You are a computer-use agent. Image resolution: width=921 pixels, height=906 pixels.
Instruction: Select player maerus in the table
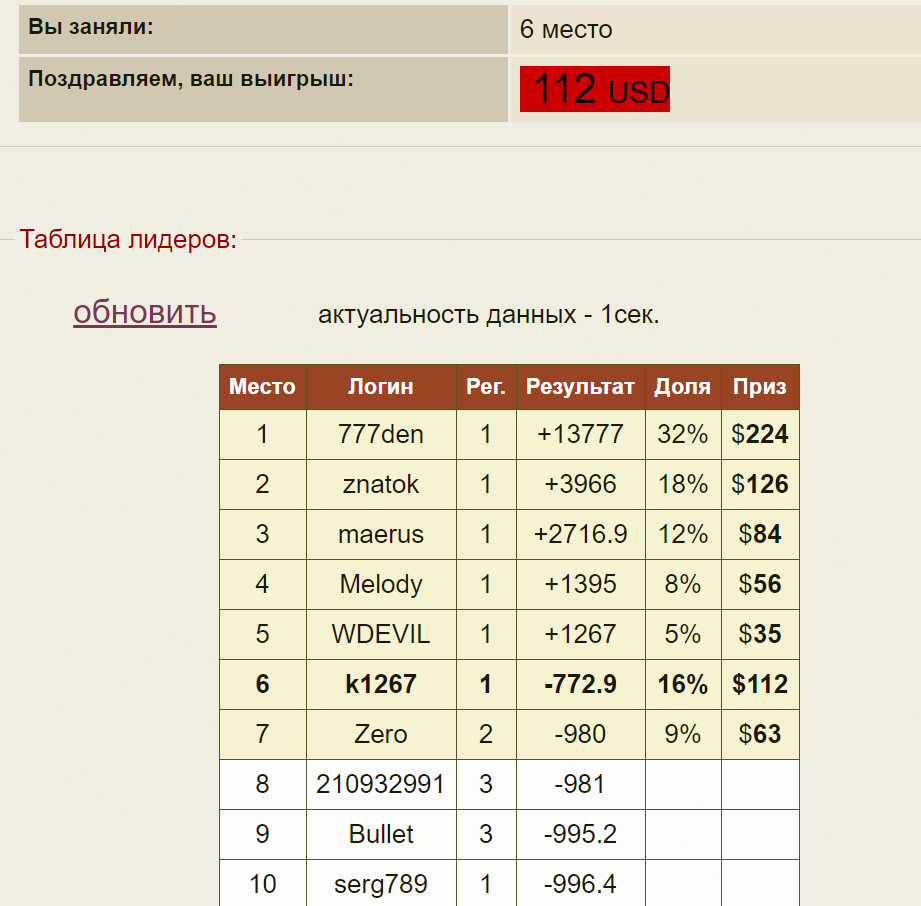click(380, 535)
